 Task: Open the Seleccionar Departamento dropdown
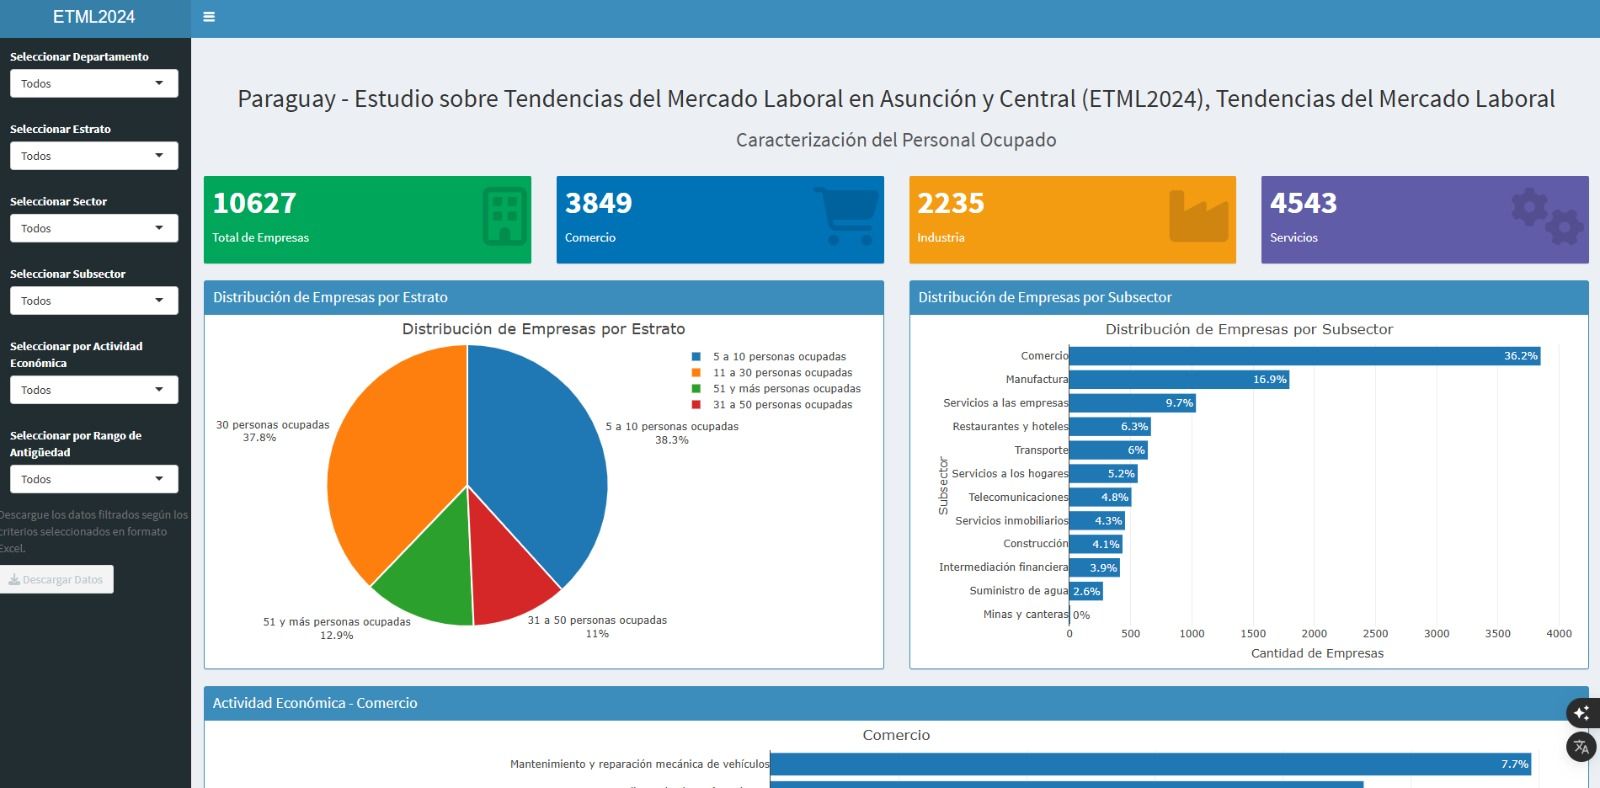point(93,84)
